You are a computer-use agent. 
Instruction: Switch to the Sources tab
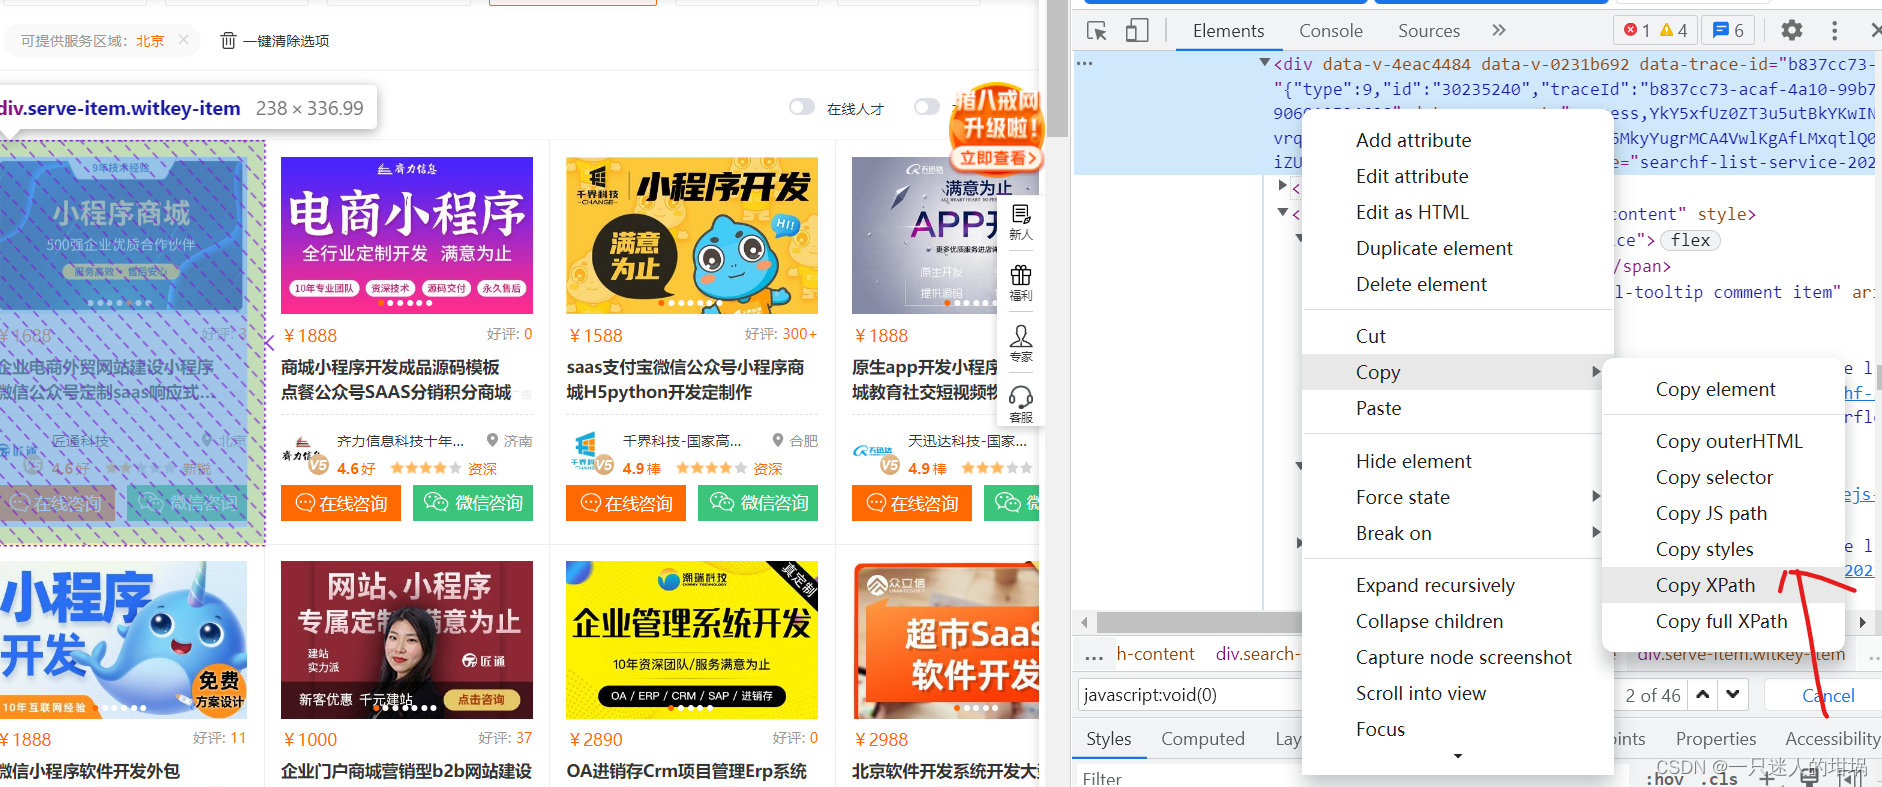point(1428,30)
